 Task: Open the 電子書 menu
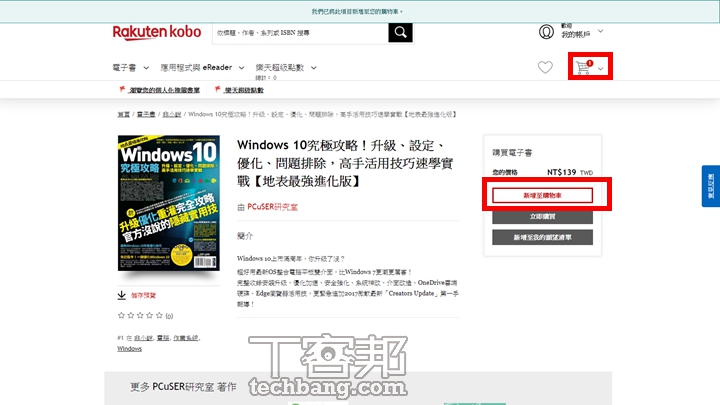pos(124,68)
